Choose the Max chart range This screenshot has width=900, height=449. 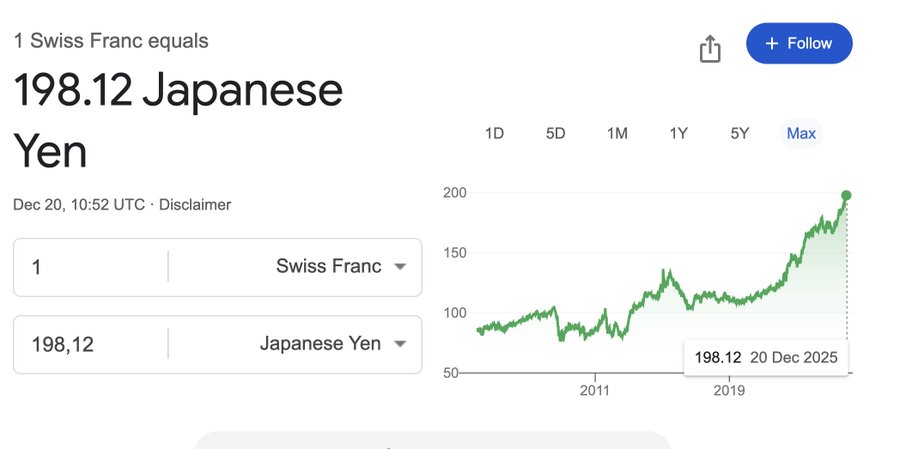(x=801, y=133)
